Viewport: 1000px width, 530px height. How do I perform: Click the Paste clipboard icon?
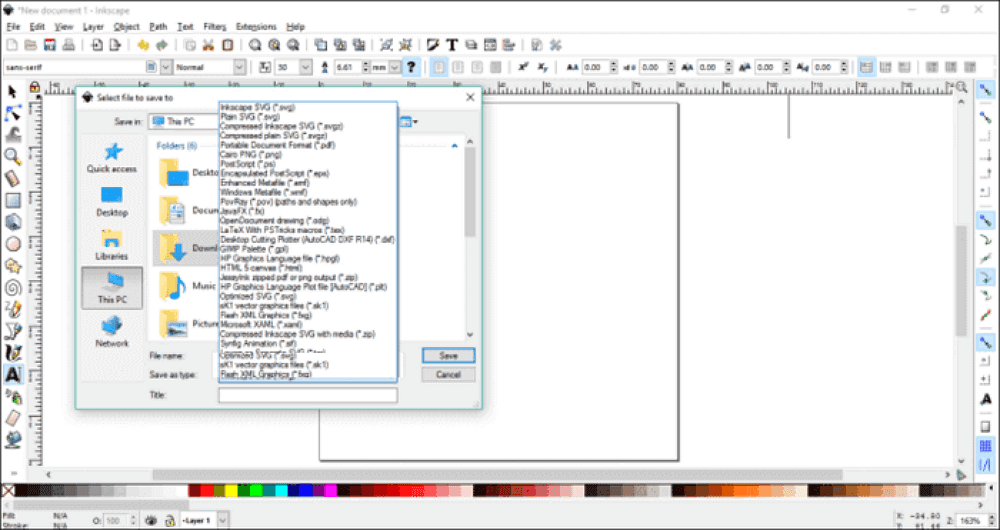tap(227, 45)
